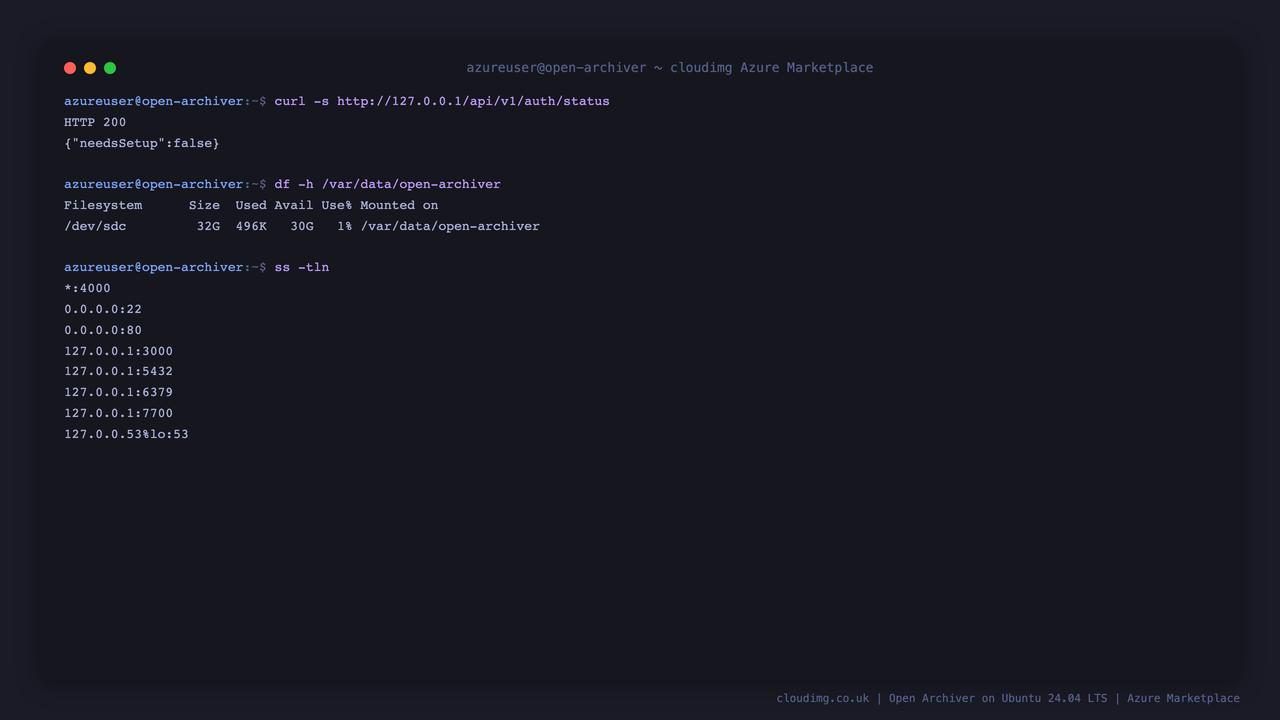Click the 'Filesystem' column header

[x=103, y=205]
